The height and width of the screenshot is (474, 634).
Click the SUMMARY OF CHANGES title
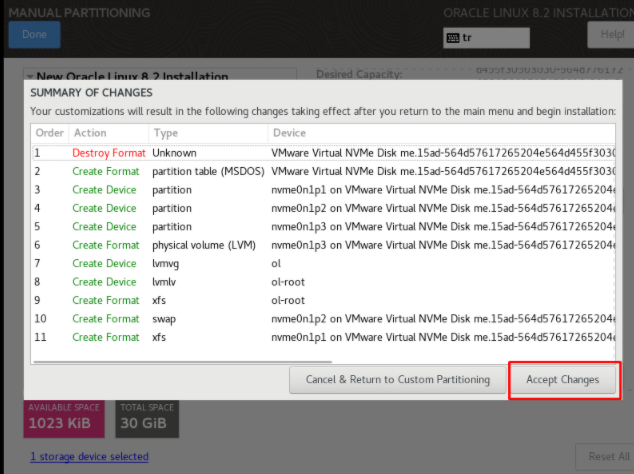[91, 93]
